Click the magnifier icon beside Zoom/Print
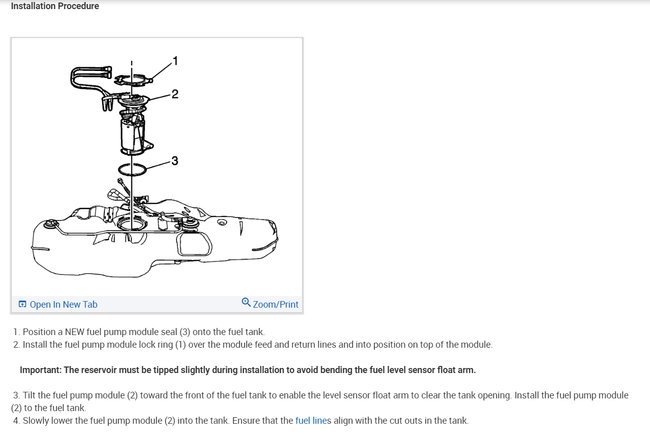Screen dimensions: 650x442 click(x=246, y=302)
